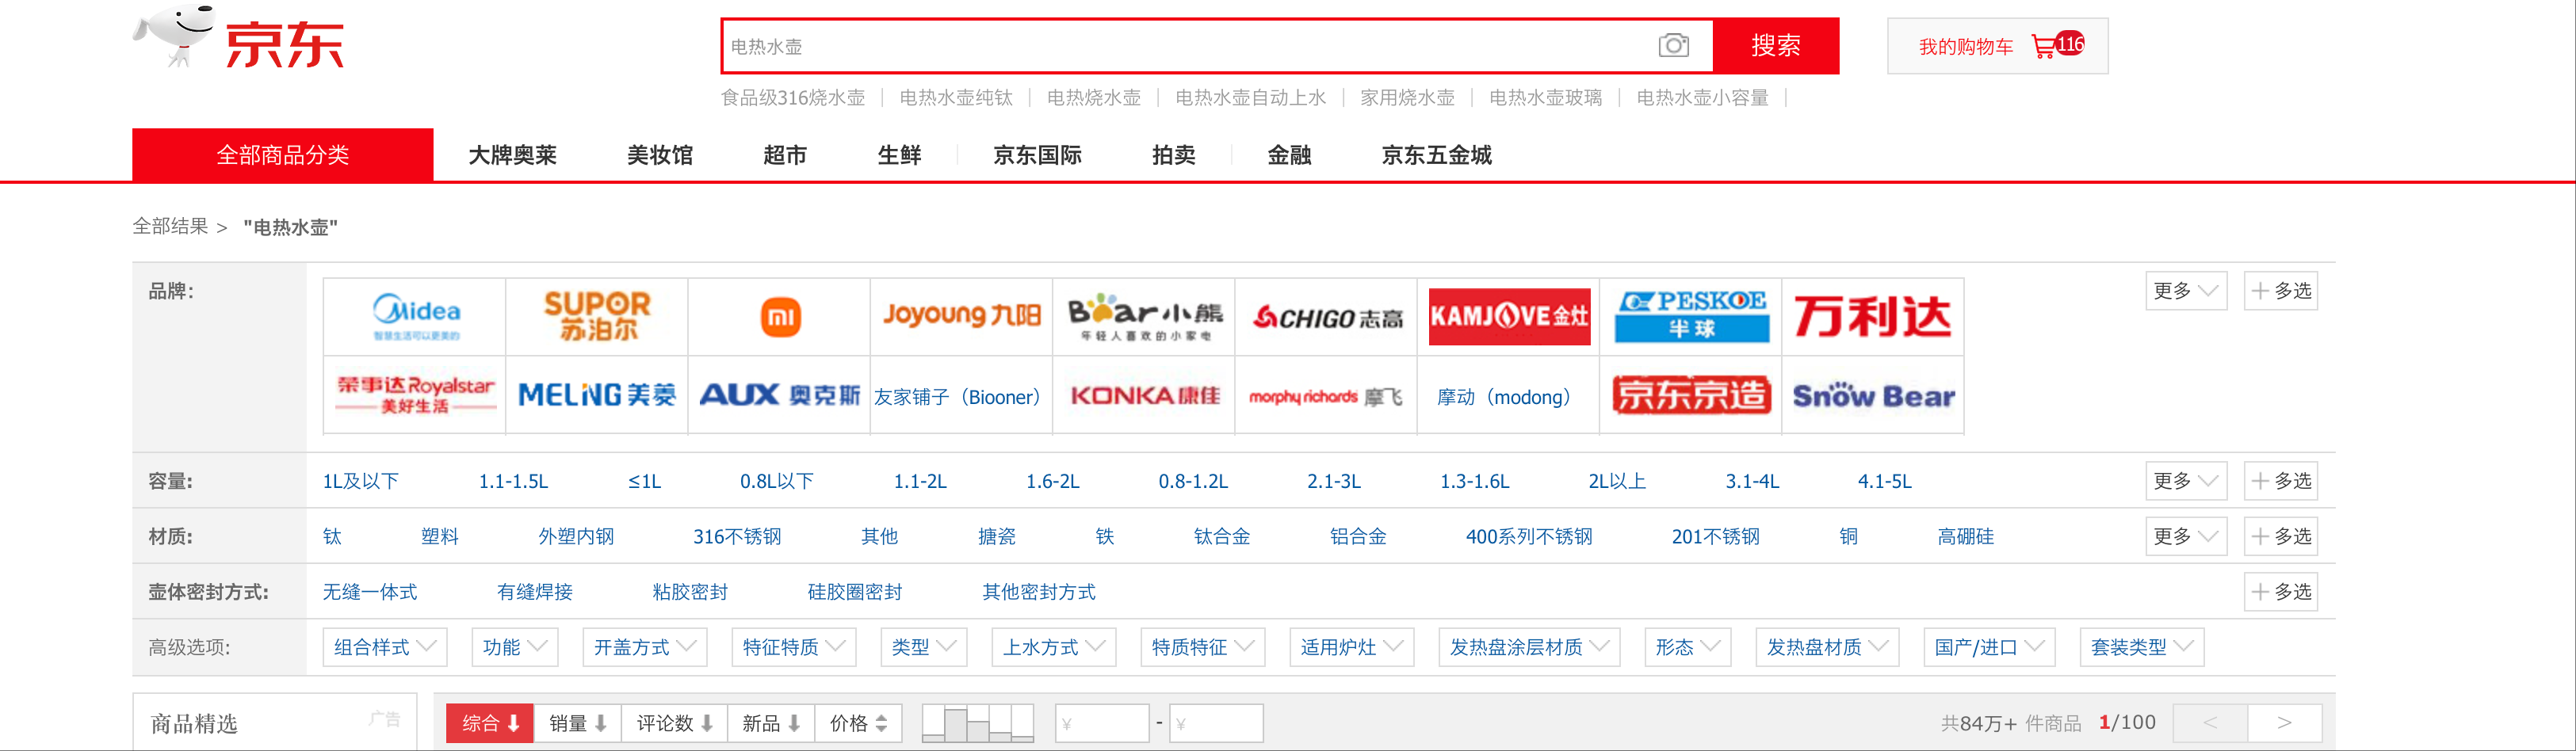The image size is (2576, 751).
Task: Select the Bear 小熊 brand logo
Action: point(1144,317)
